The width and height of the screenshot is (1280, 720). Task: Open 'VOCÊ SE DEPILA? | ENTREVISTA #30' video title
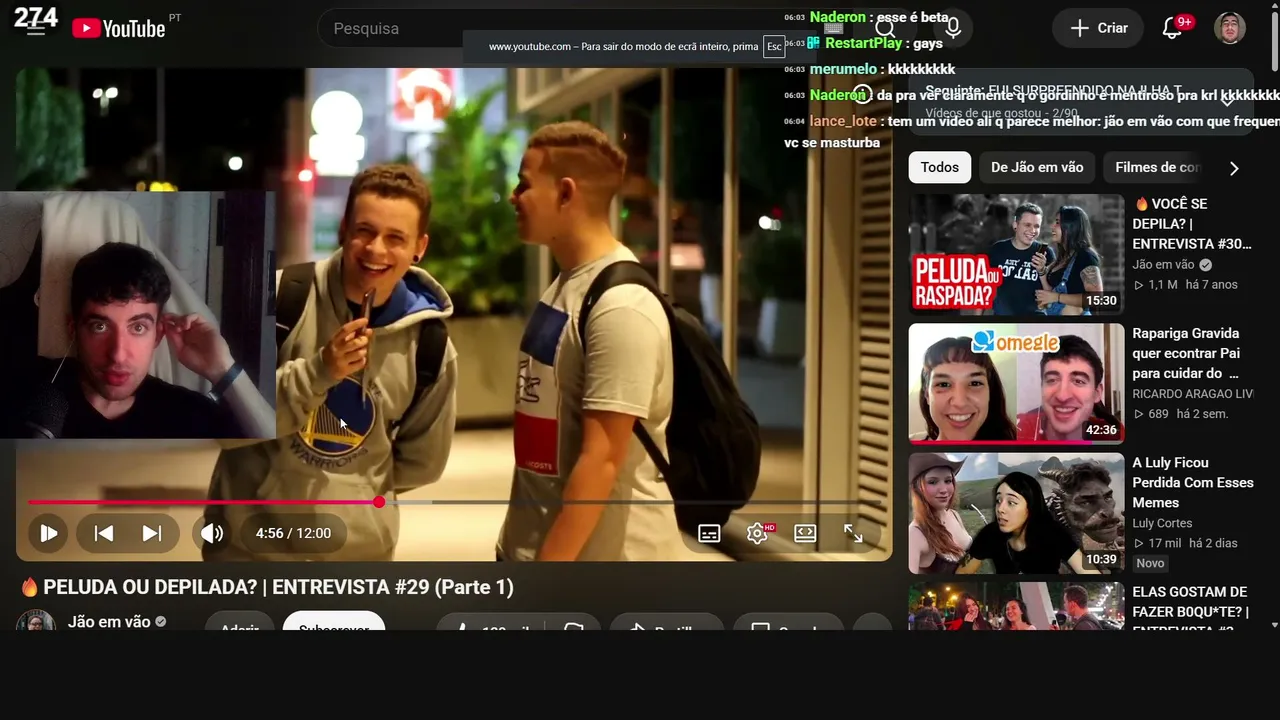1192,224
